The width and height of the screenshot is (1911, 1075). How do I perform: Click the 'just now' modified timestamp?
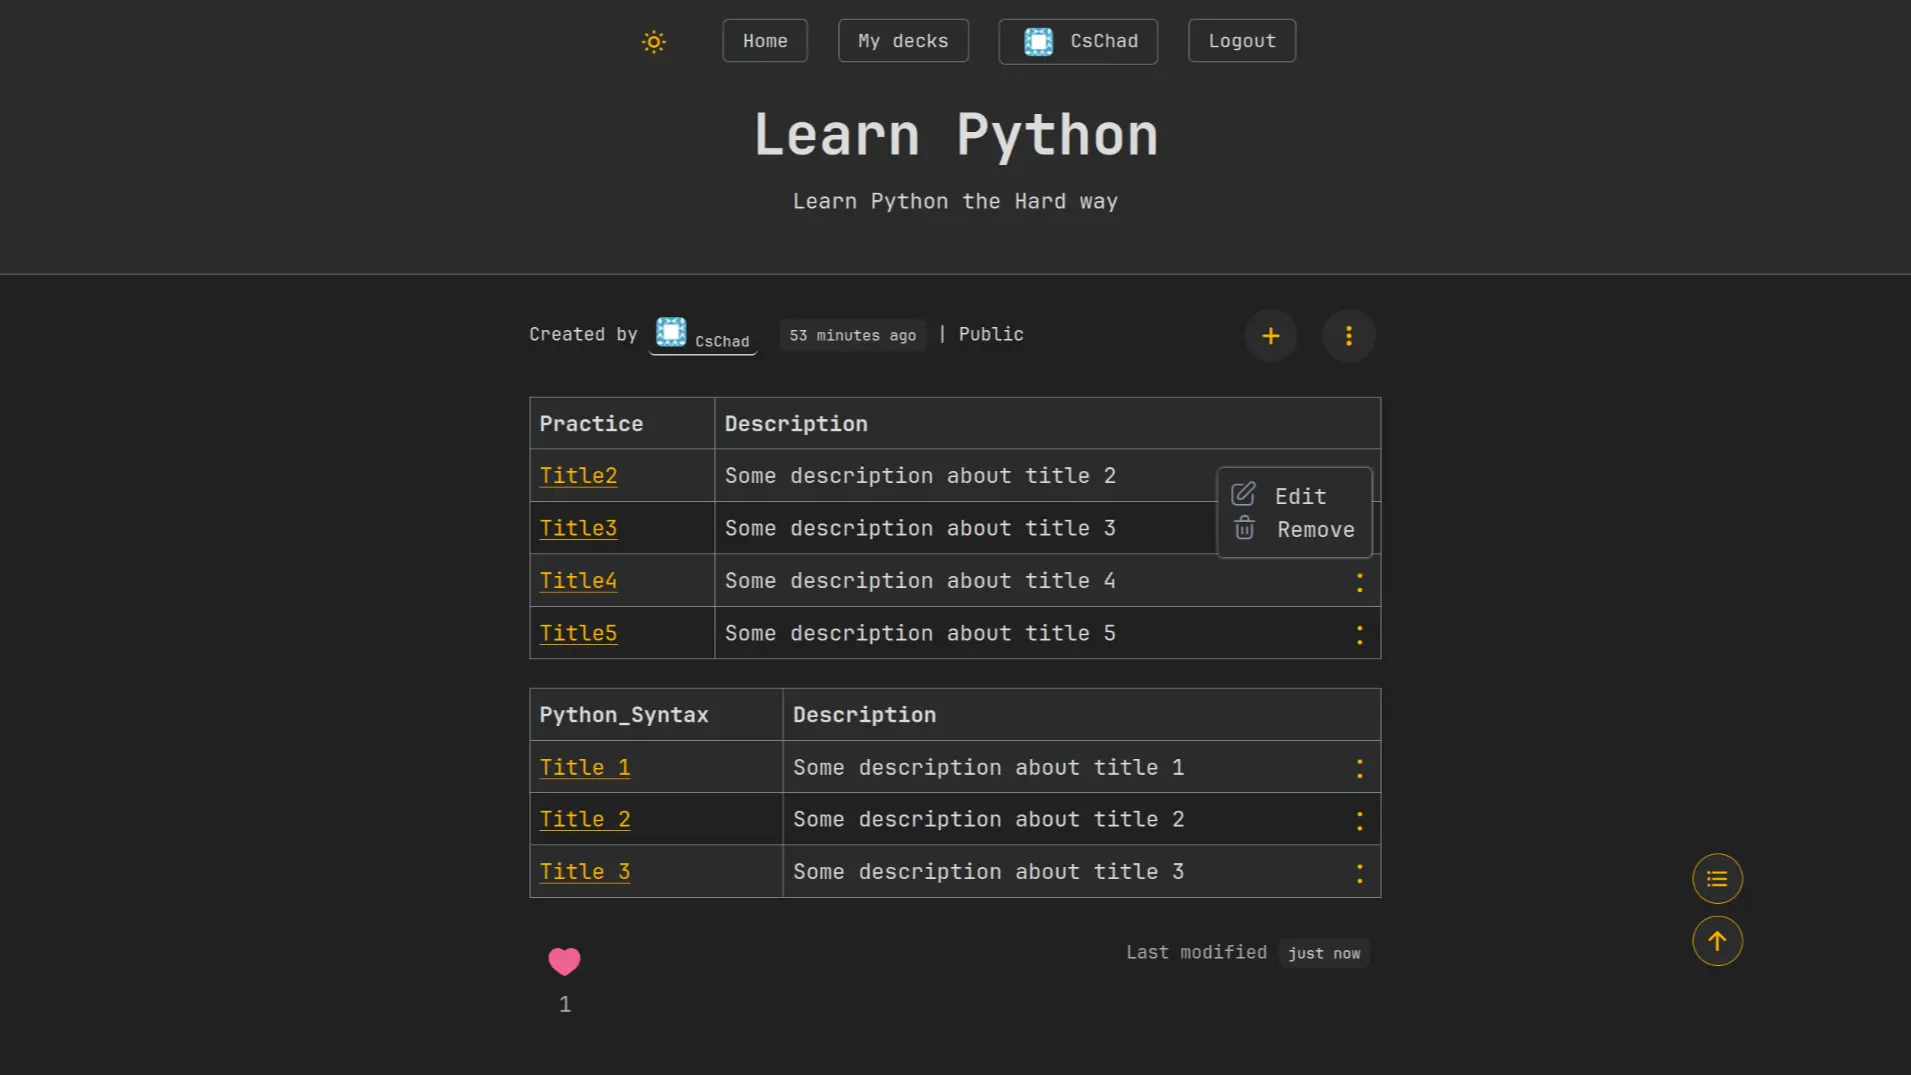1324,953
